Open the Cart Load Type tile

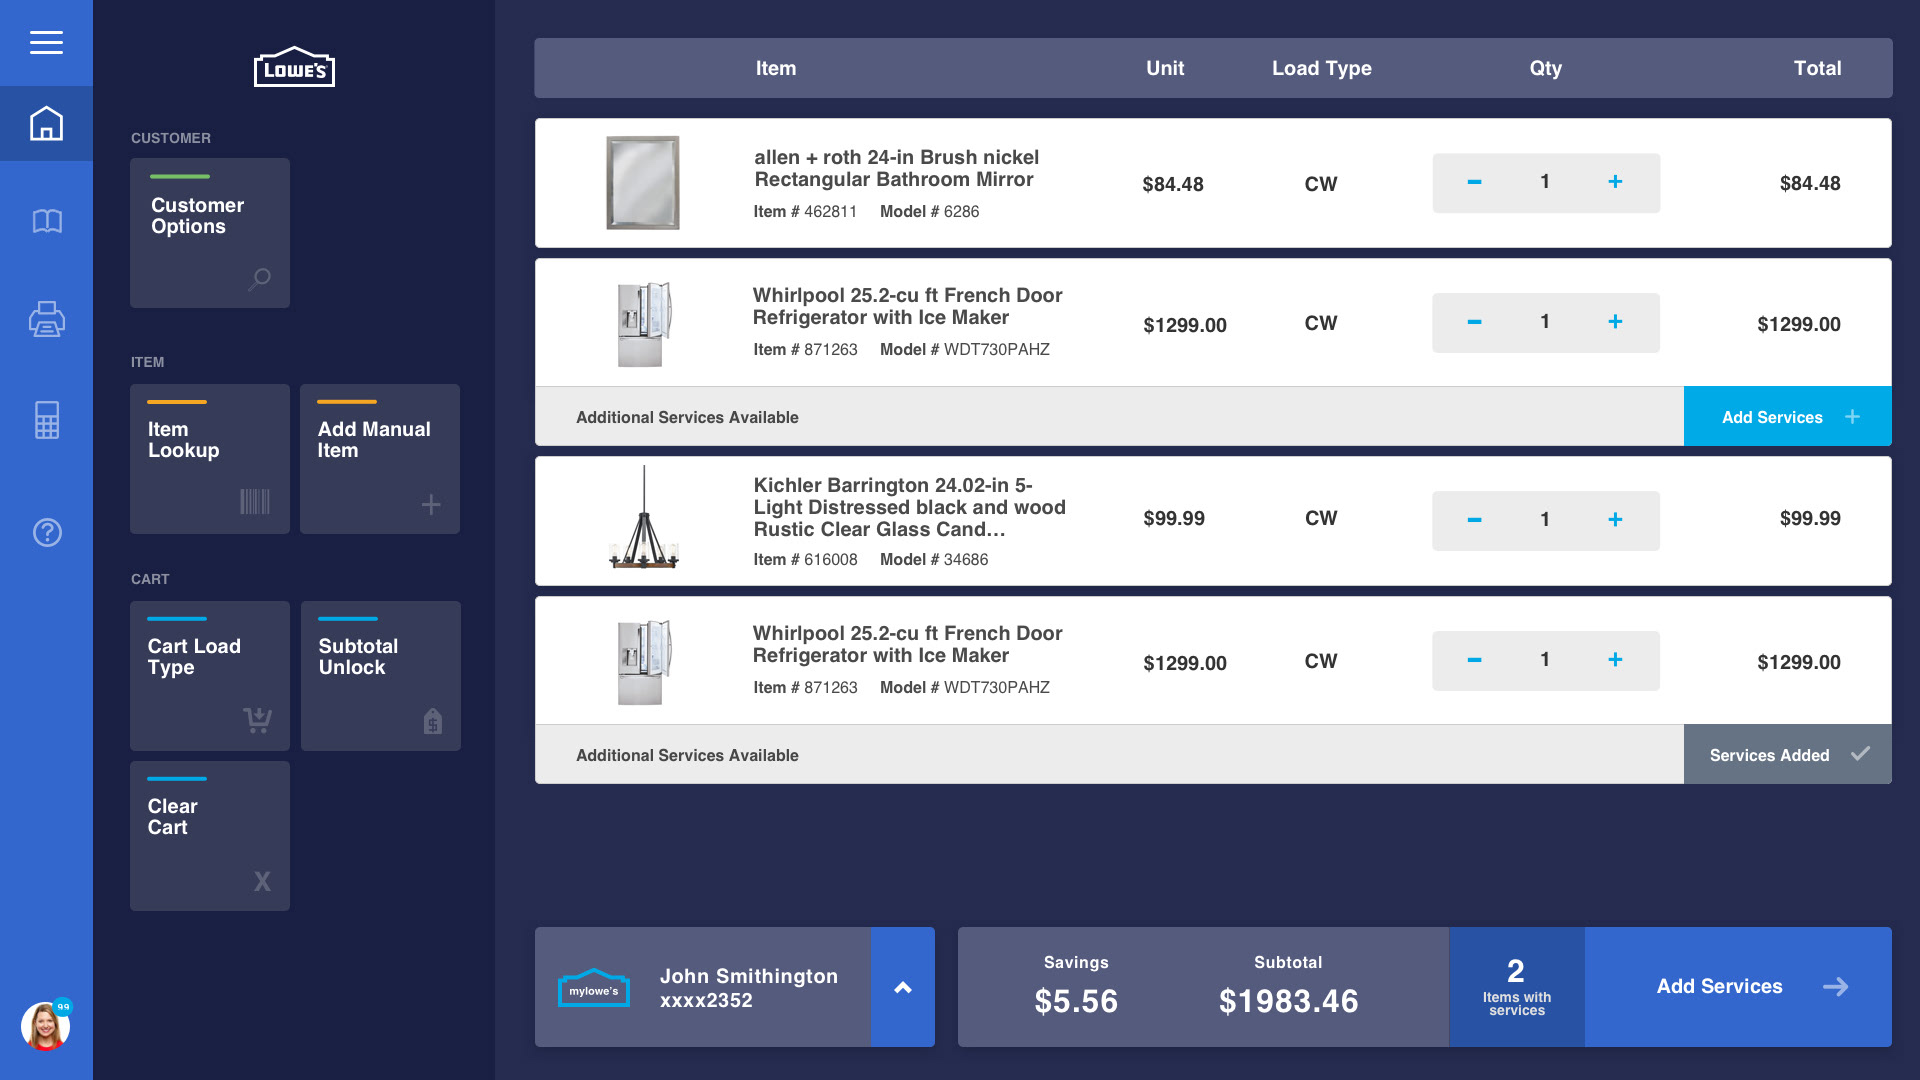pyautogui.click(x=210, y=676)
